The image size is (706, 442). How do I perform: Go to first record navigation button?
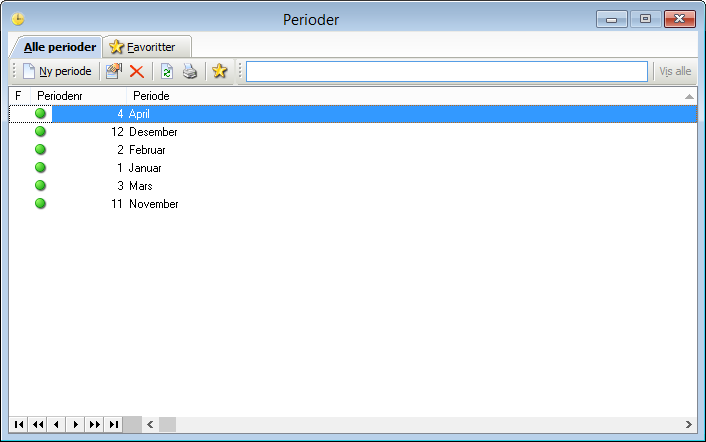19,424
